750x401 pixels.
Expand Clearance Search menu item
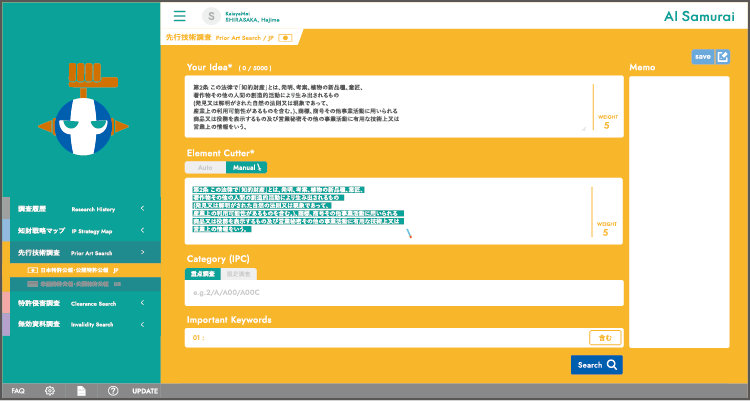(x=80, y=303)
